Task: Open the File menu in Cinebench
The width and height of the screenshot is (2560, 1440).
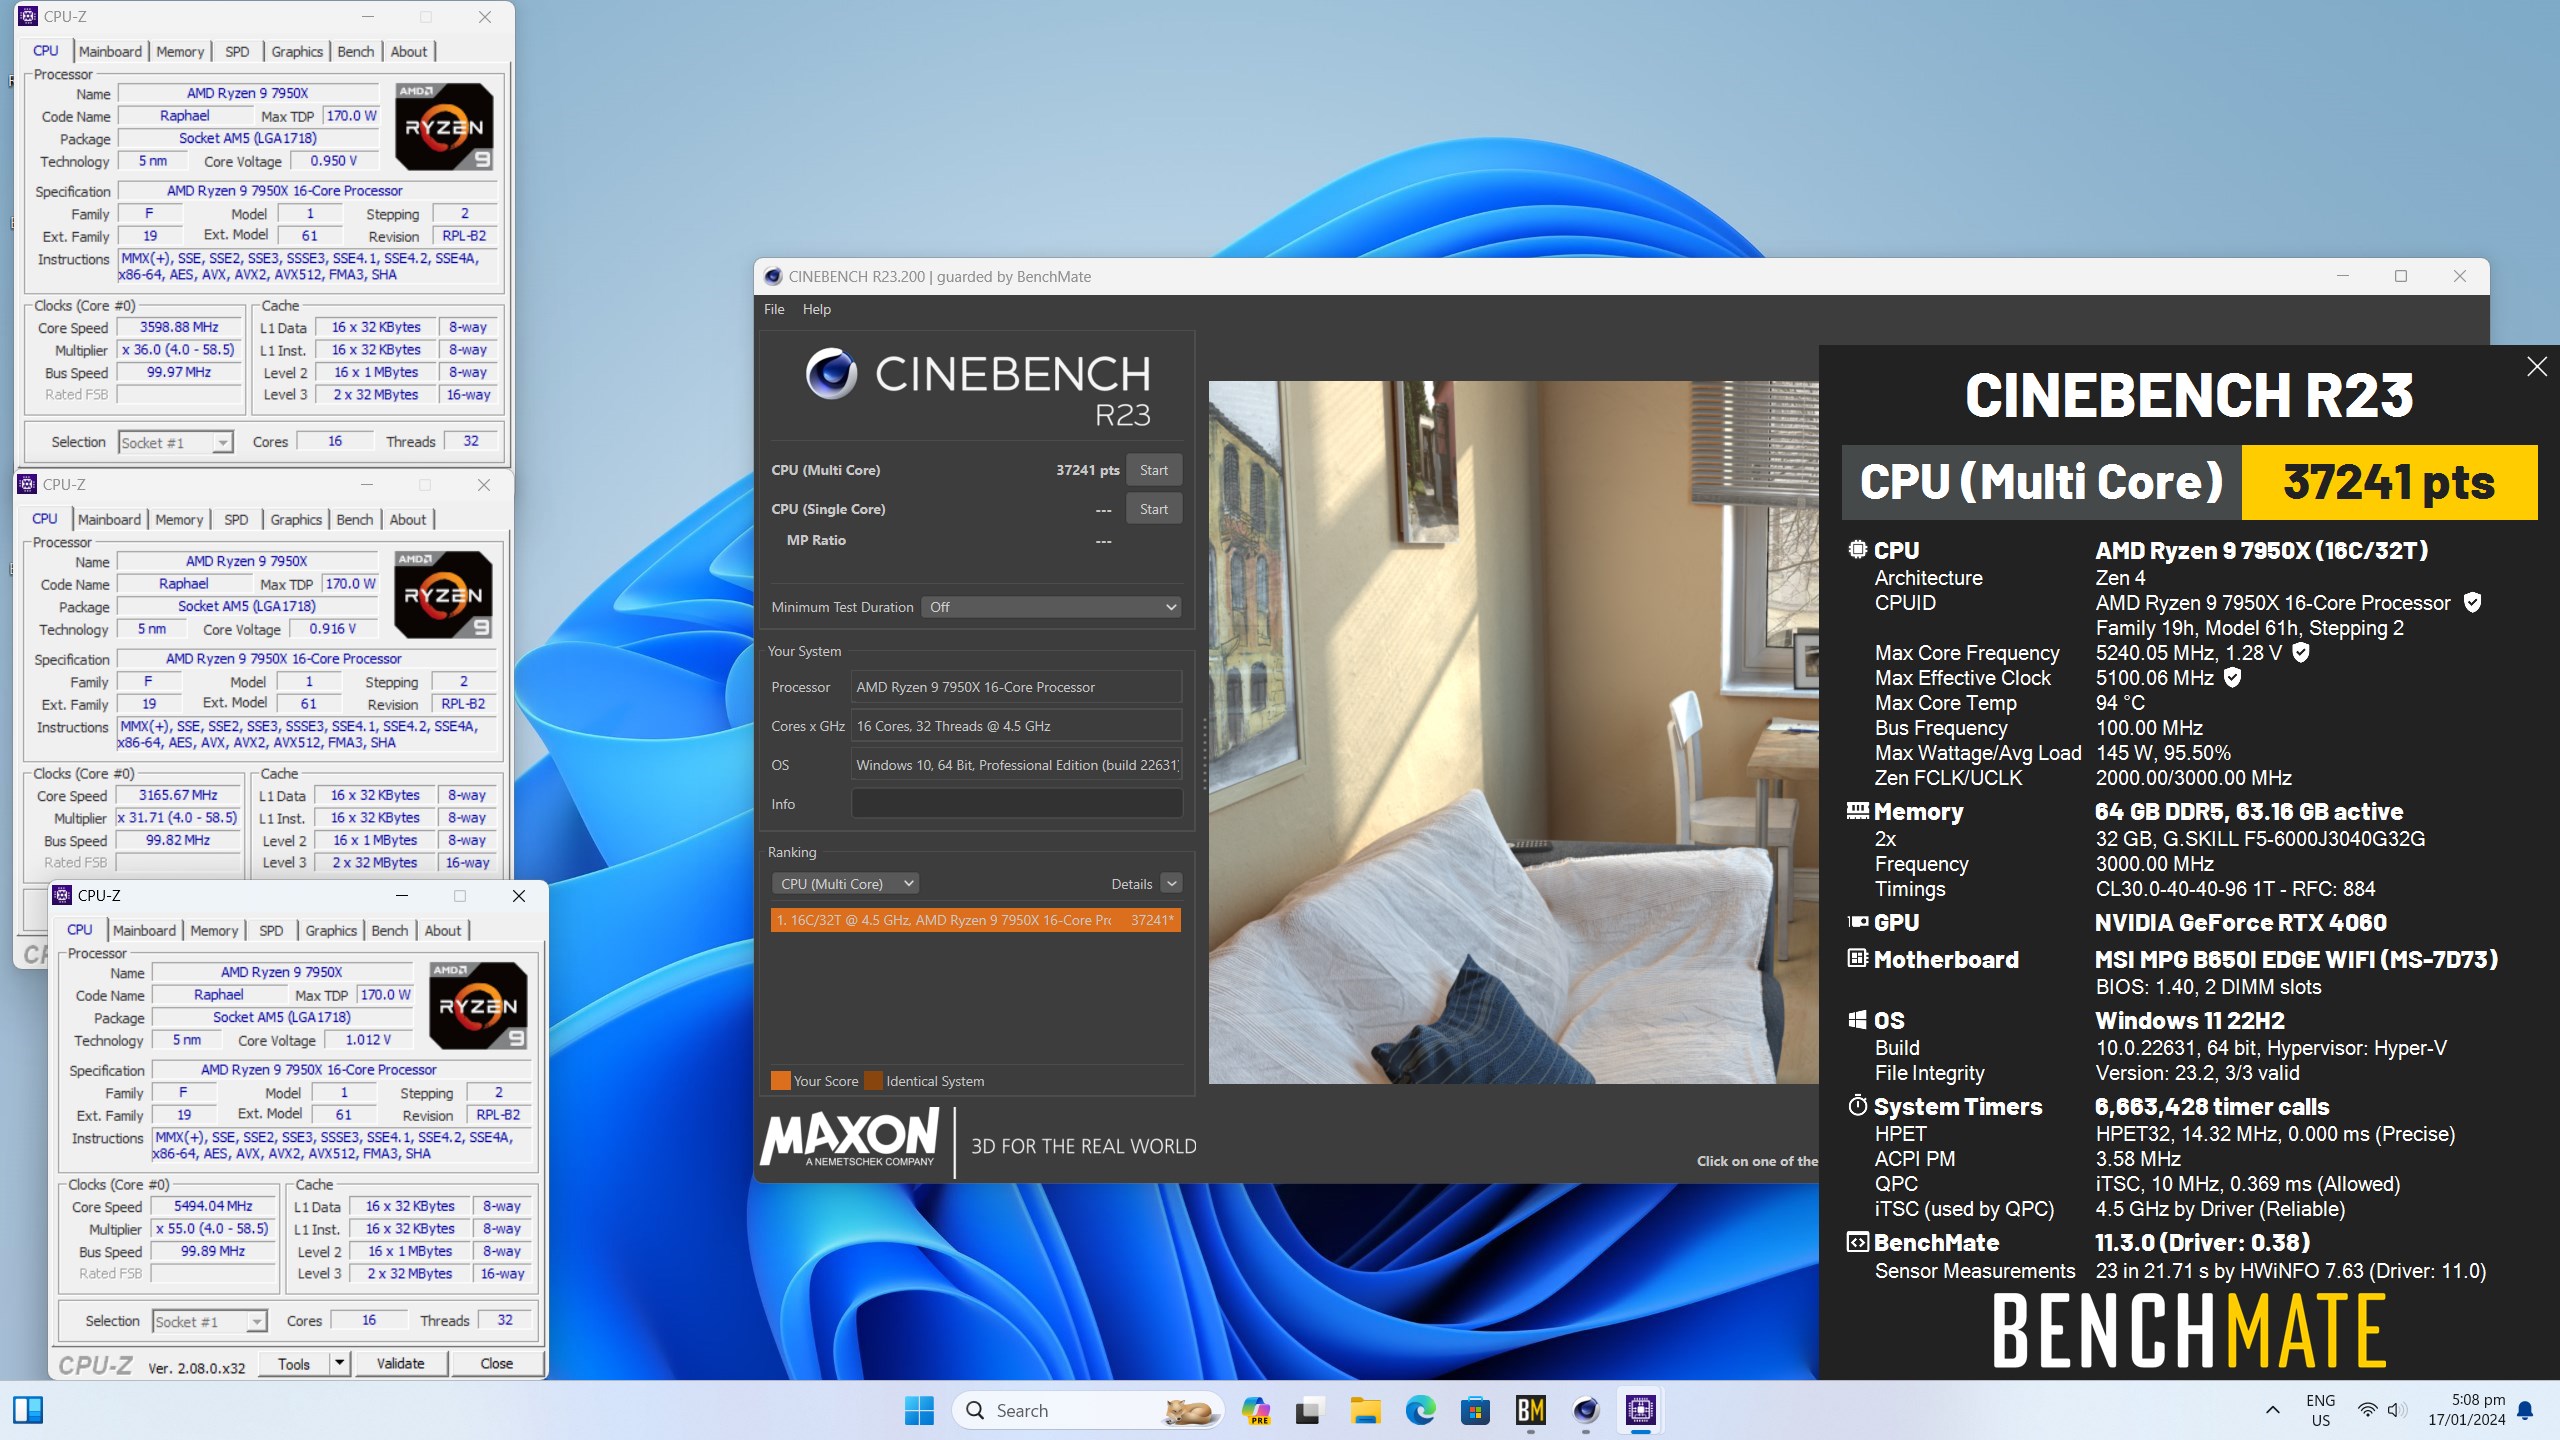Action: pos(773,309)
